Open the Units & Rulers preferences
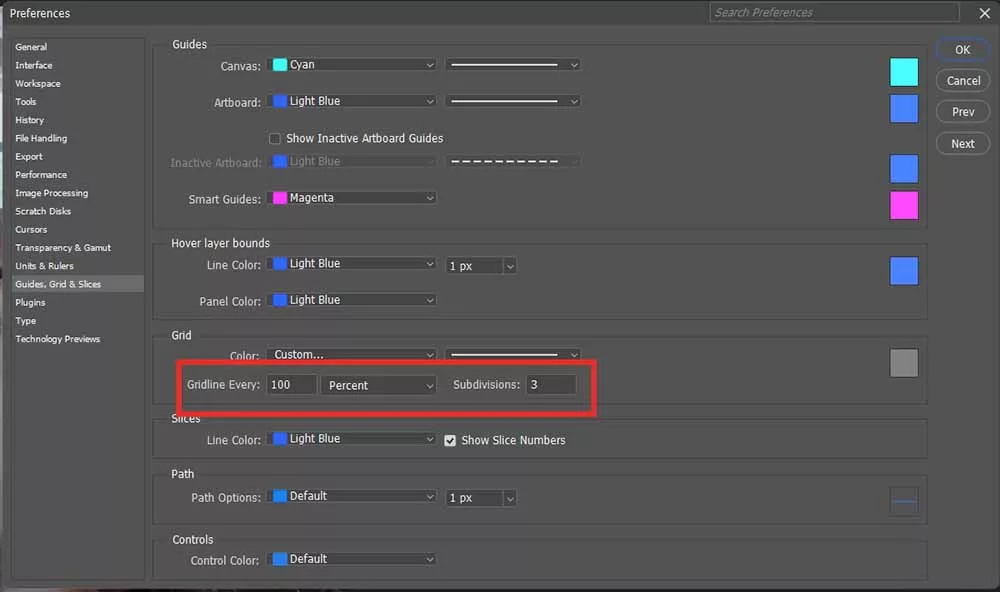Image resolution: width=1000 pixels, height=592 pixels. (44, 265)
